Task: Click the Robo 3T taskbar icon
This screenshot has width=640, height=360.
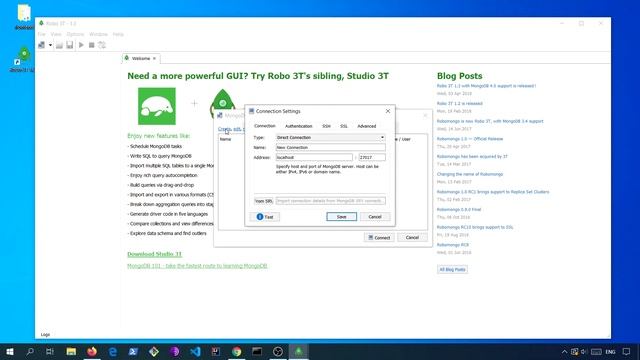Action: coord(299,351)
